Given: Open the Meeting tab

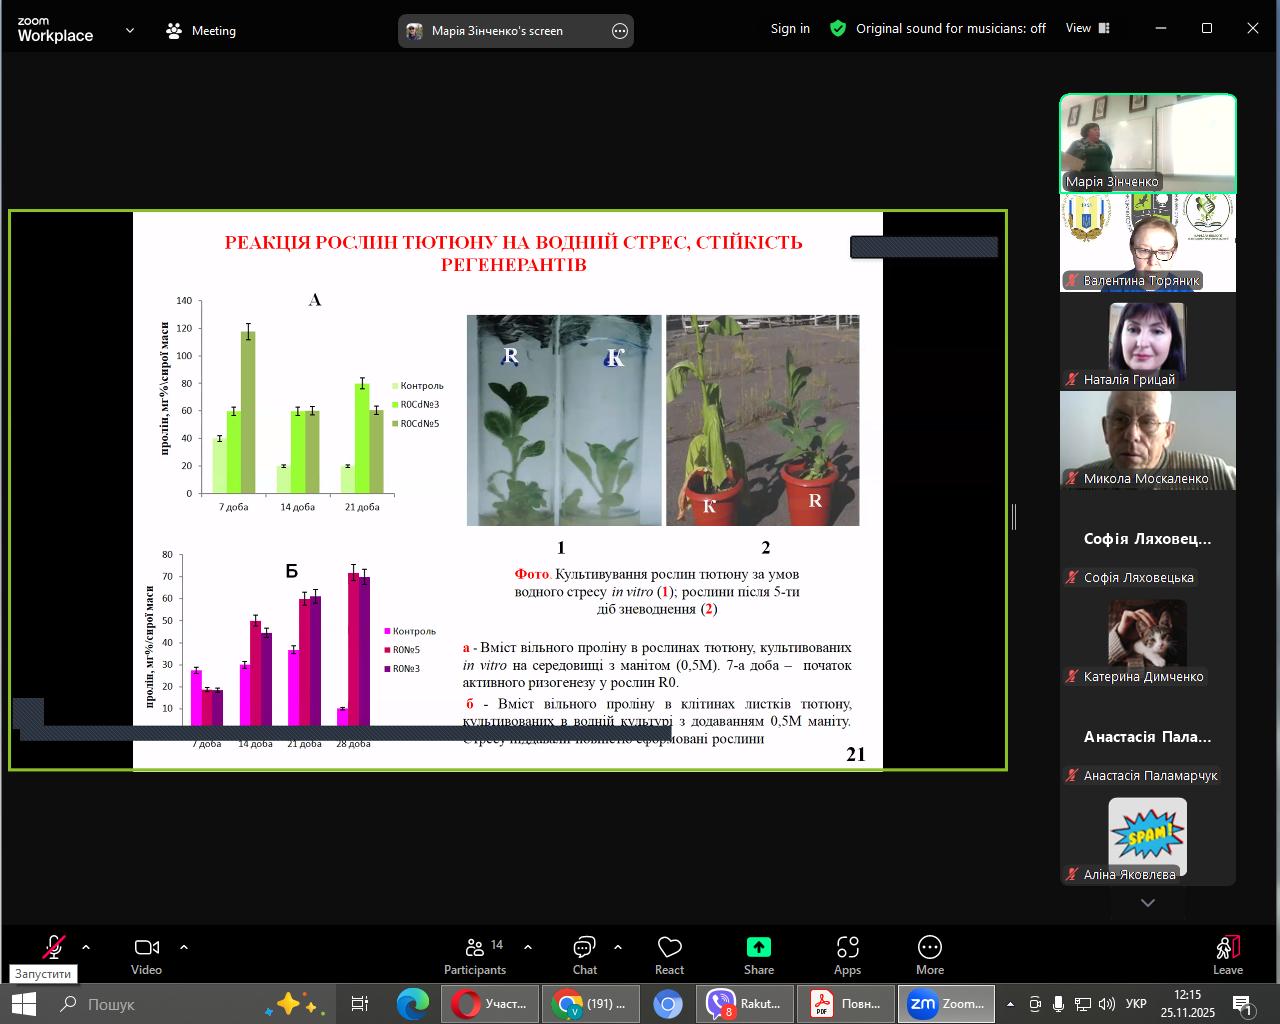Looking at the screenshot, I should [x=201, y=31].
